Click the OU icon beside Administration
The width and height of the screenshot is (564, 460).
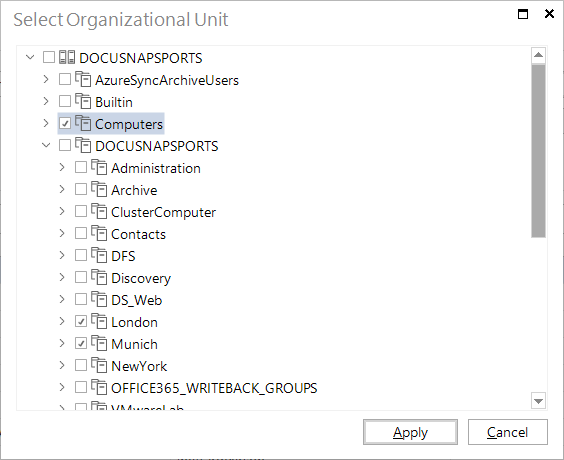point(99,167)
